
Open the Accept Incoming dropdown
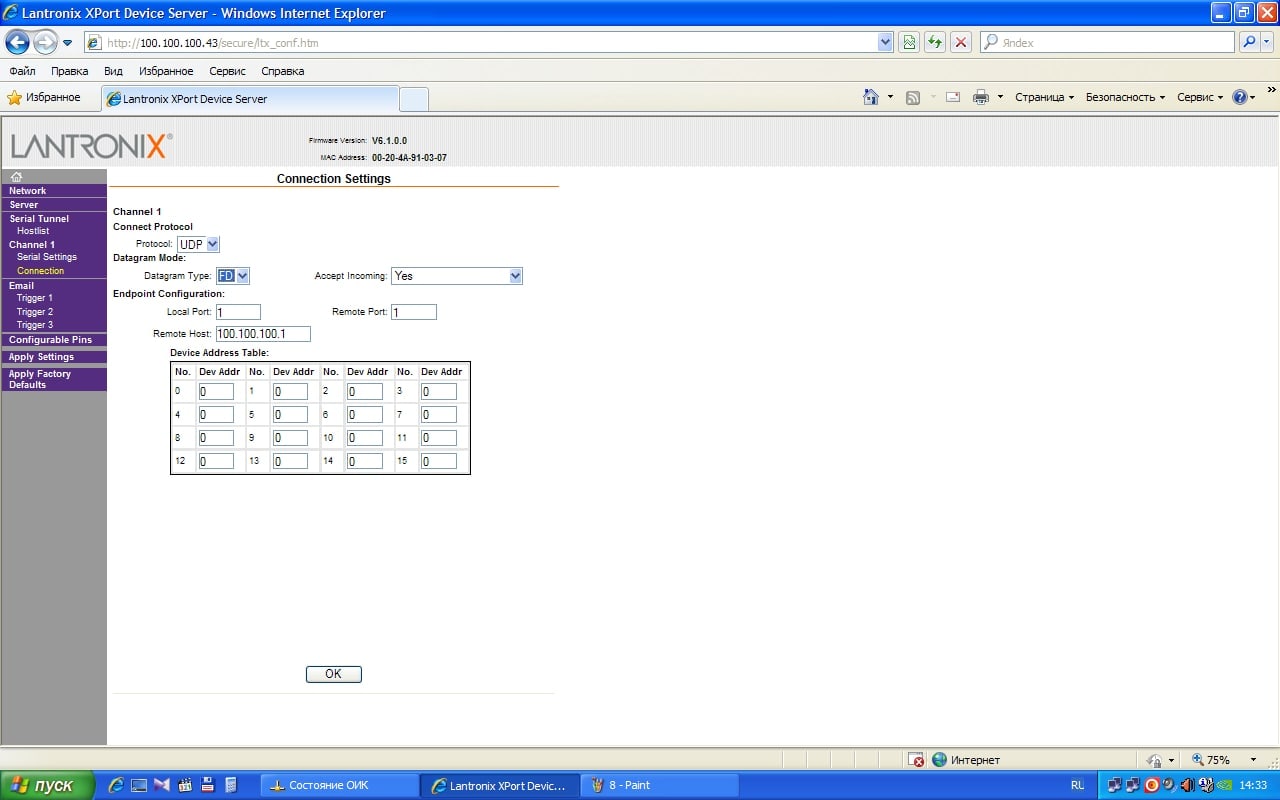[457, 276]
